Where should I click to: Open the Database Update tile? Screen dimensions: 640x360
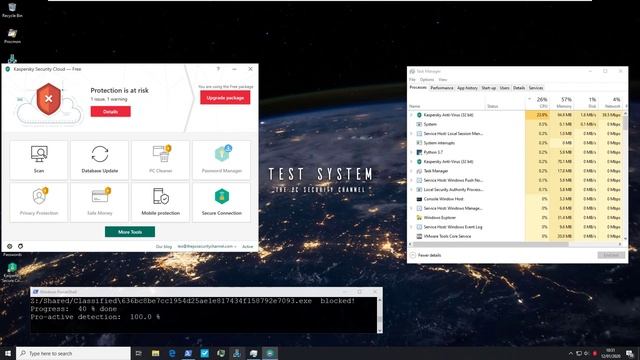tap(100, 160)
